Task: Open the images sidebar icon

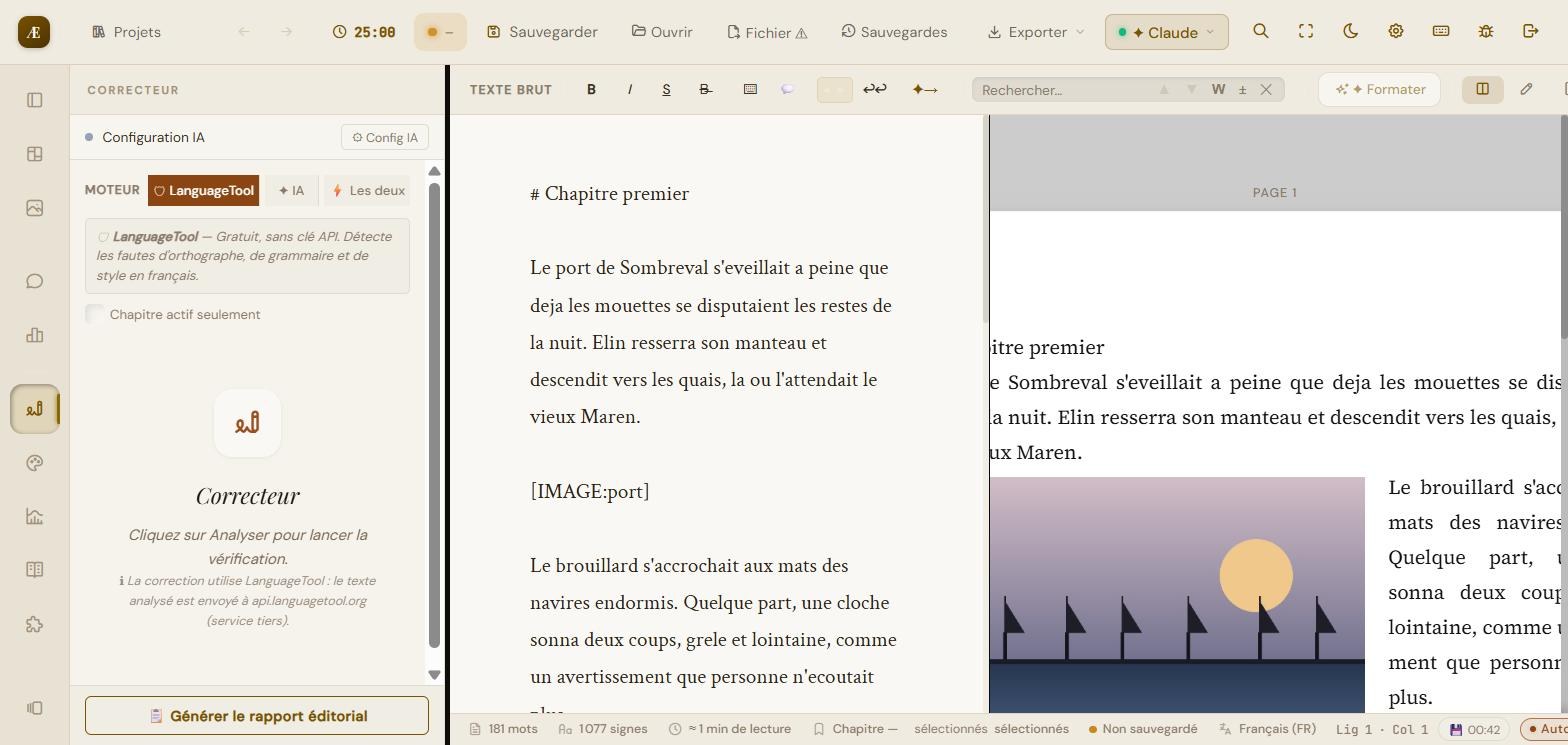Action: [35, 208]
